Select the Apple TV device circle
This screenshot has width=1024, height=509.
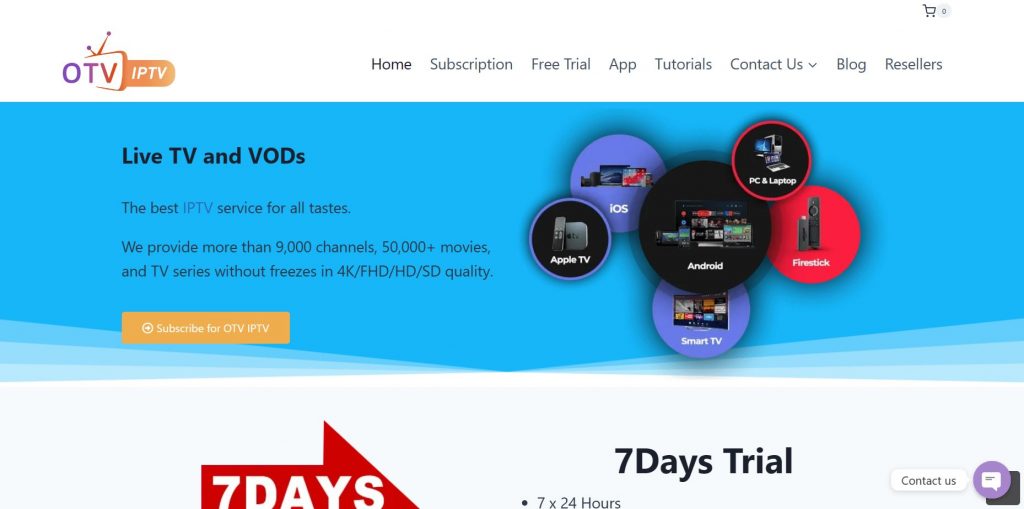(570, 238)
